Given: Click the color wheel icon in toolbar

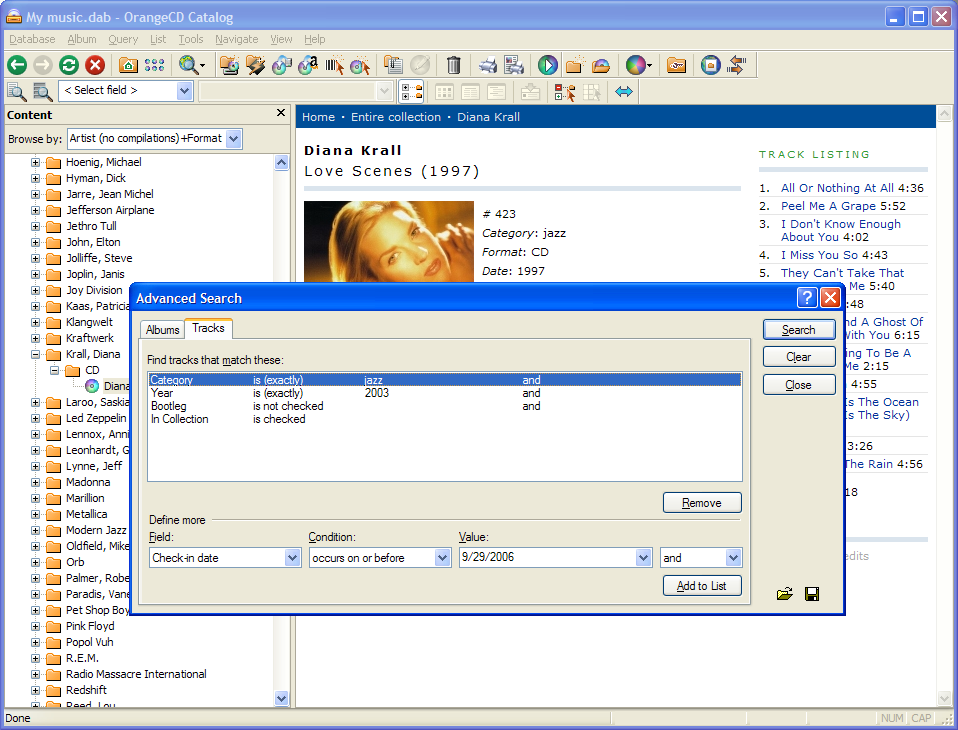Looking at the screenshot, I should pos(635,65).
